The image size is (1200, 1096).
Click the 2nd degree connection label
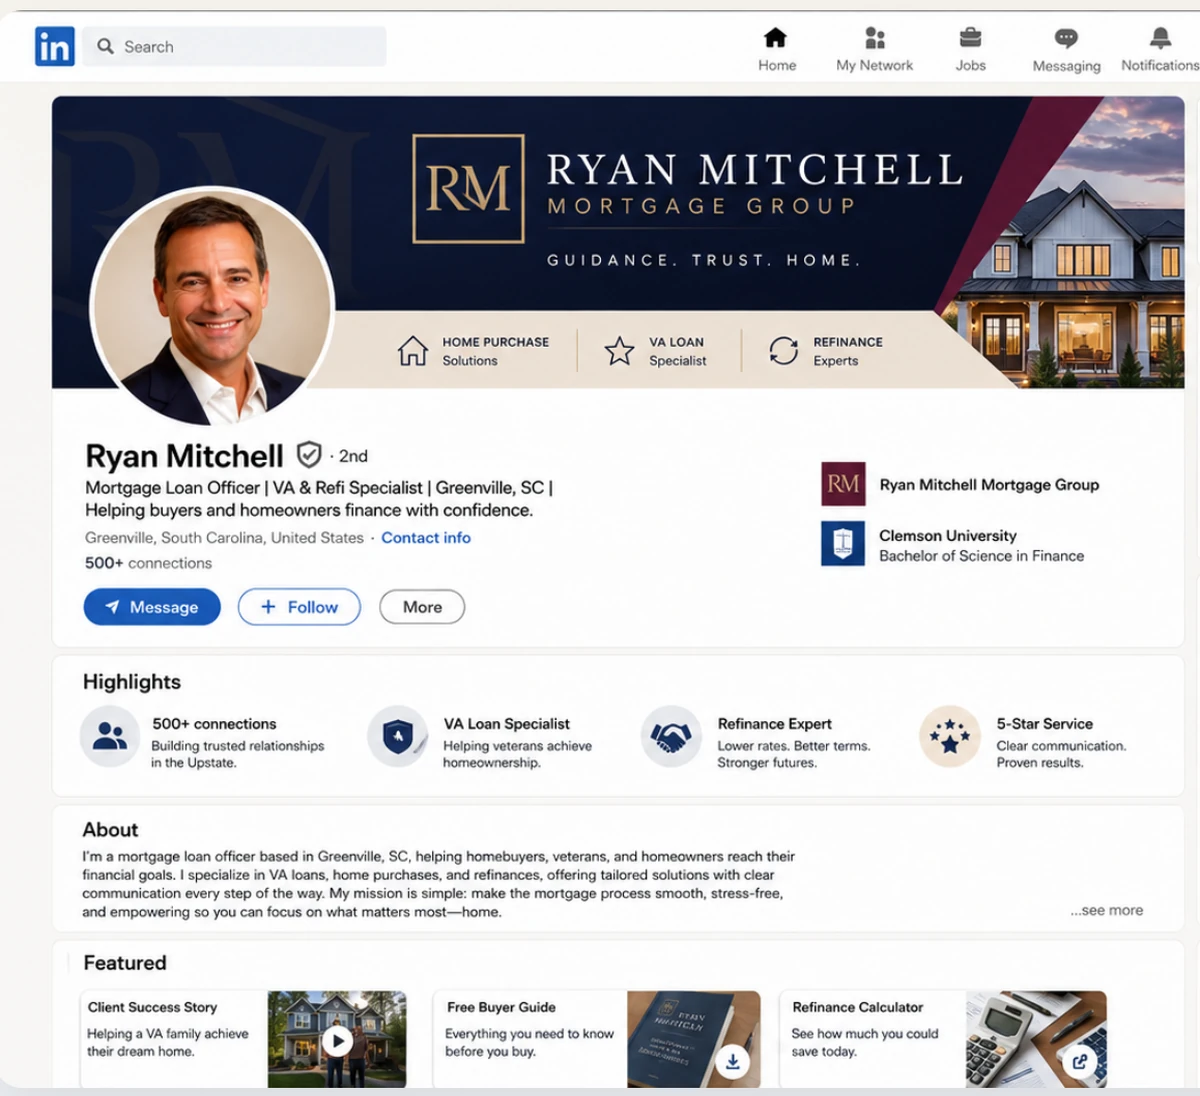point(353,456)
